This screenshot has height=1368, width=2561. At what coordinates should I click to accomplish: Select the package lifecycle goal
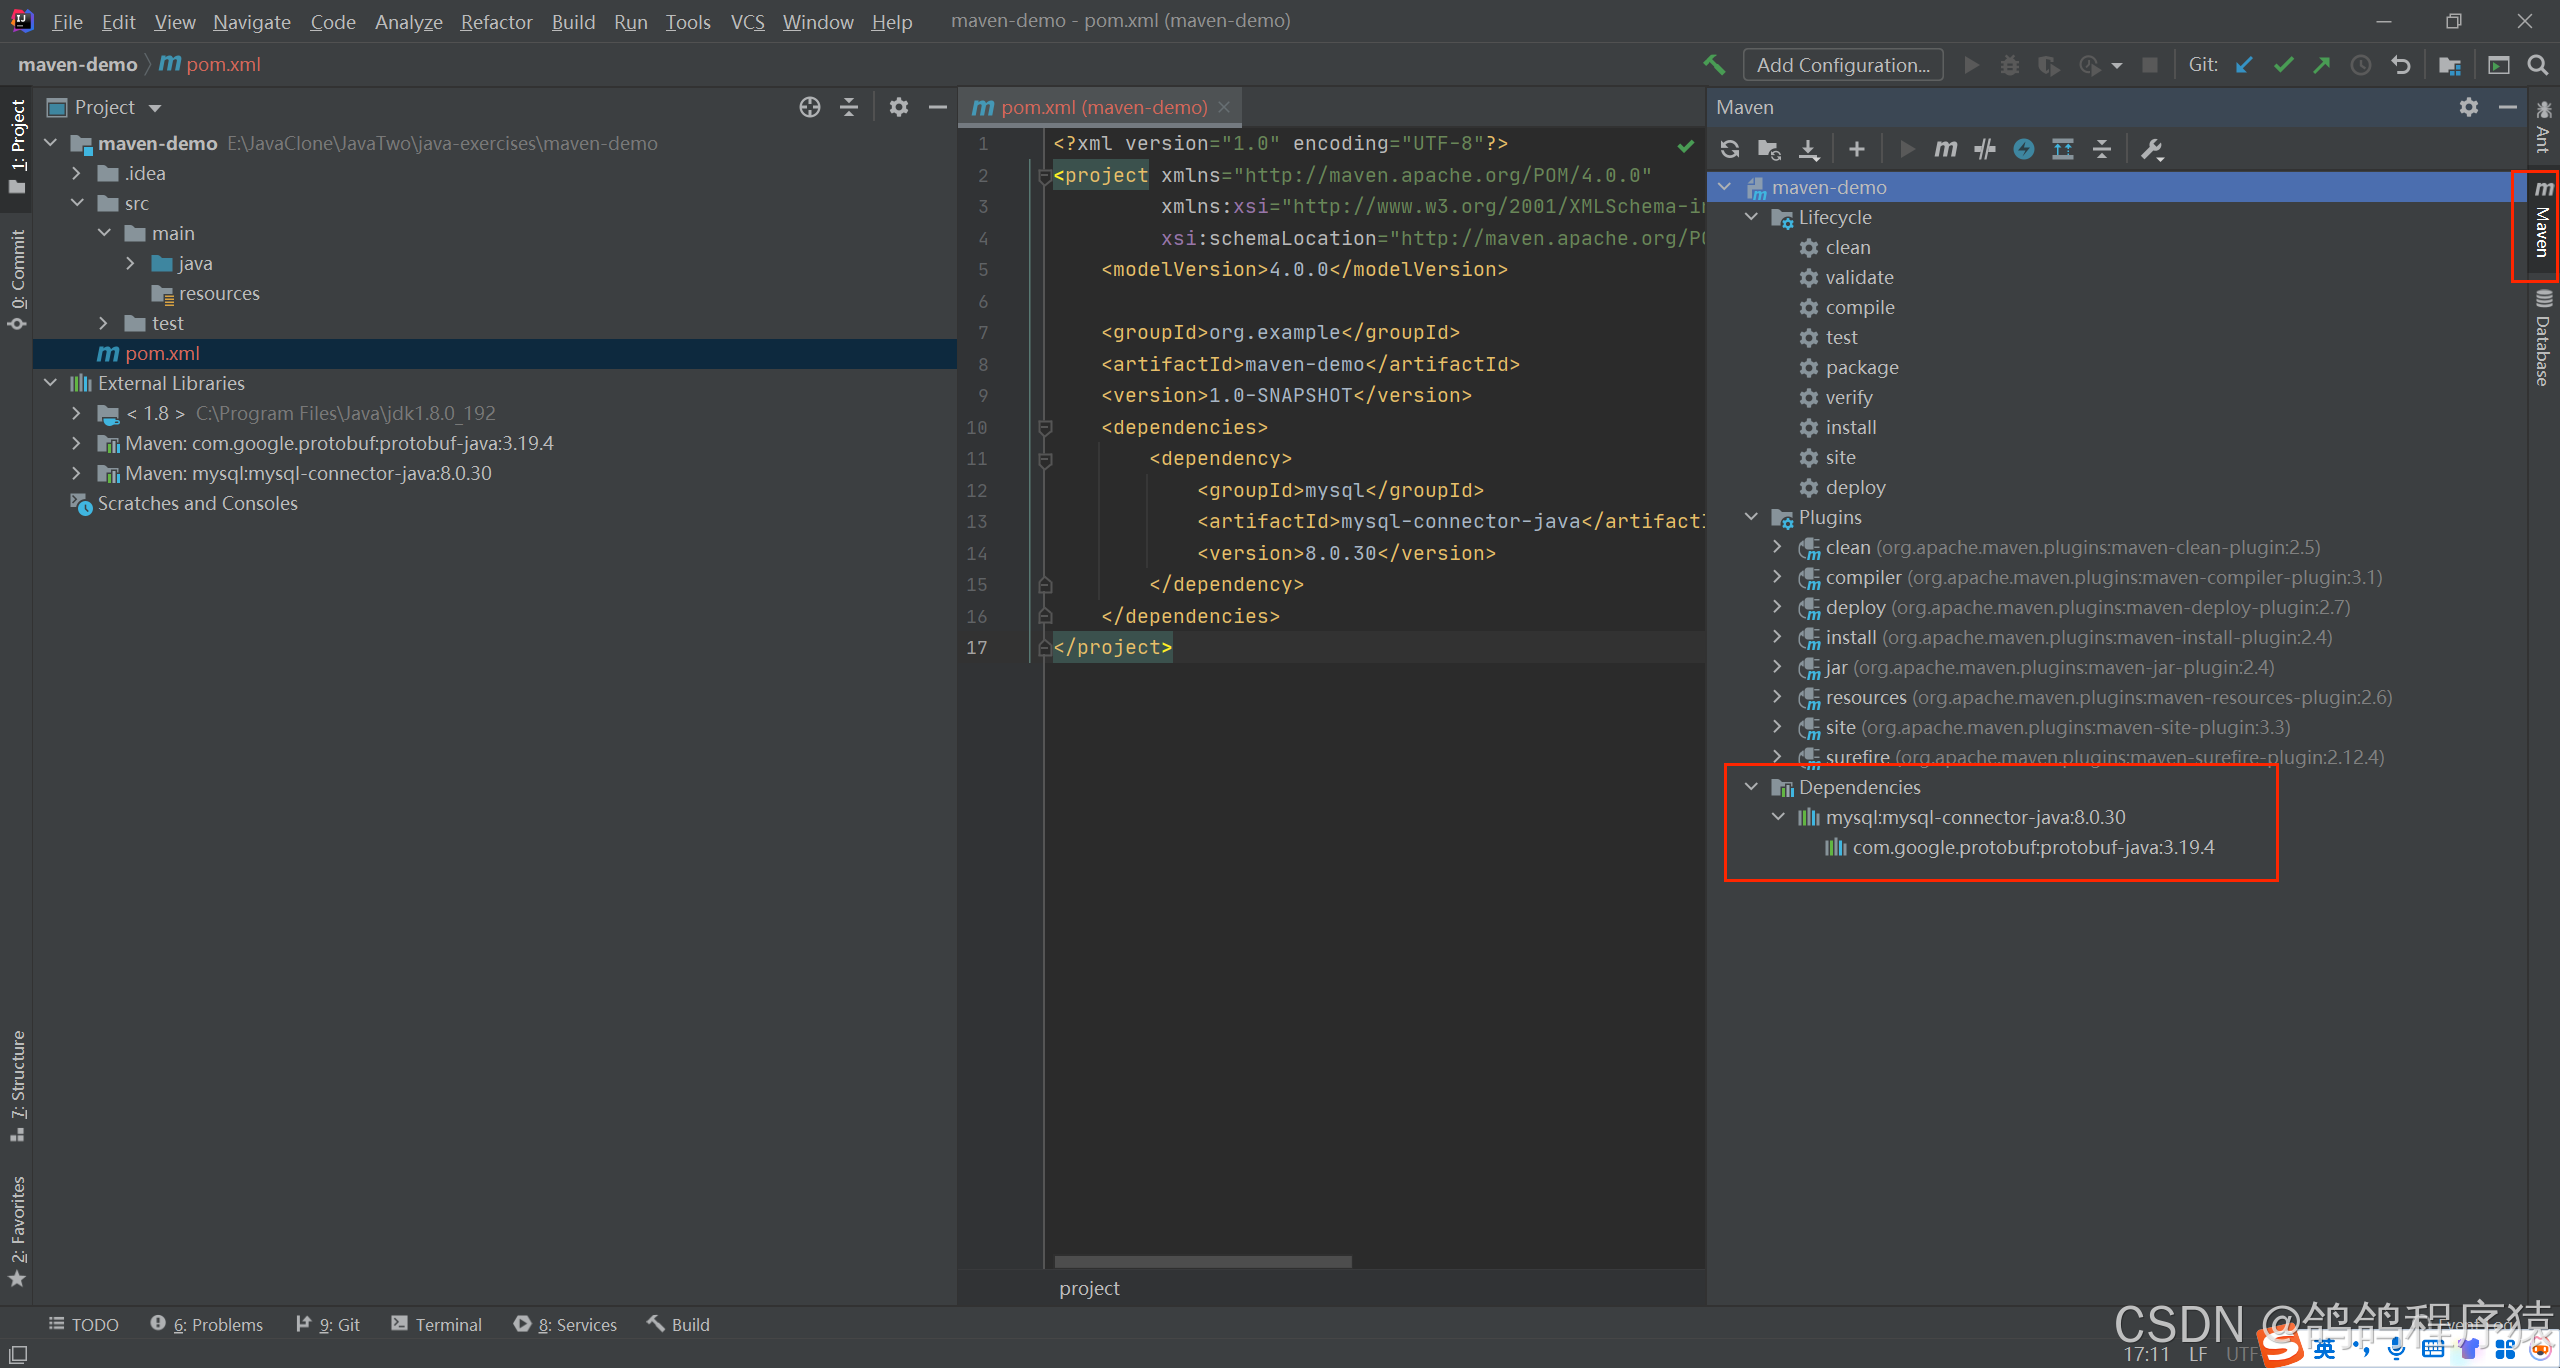pyautogui.click(x=1861, y=367)
